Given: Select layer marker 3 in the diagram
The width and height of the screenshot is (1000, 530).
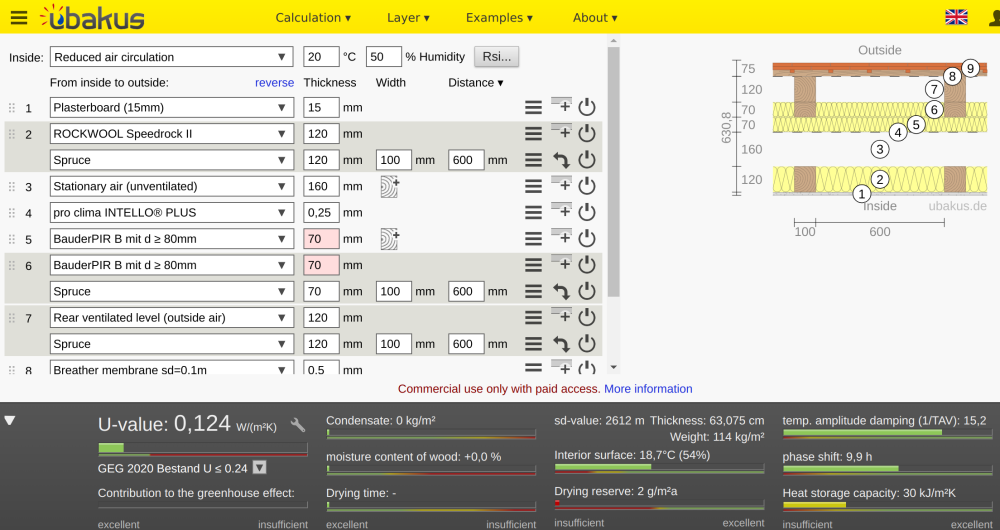Looking at the screenshot, I should (x=879, y=150).
